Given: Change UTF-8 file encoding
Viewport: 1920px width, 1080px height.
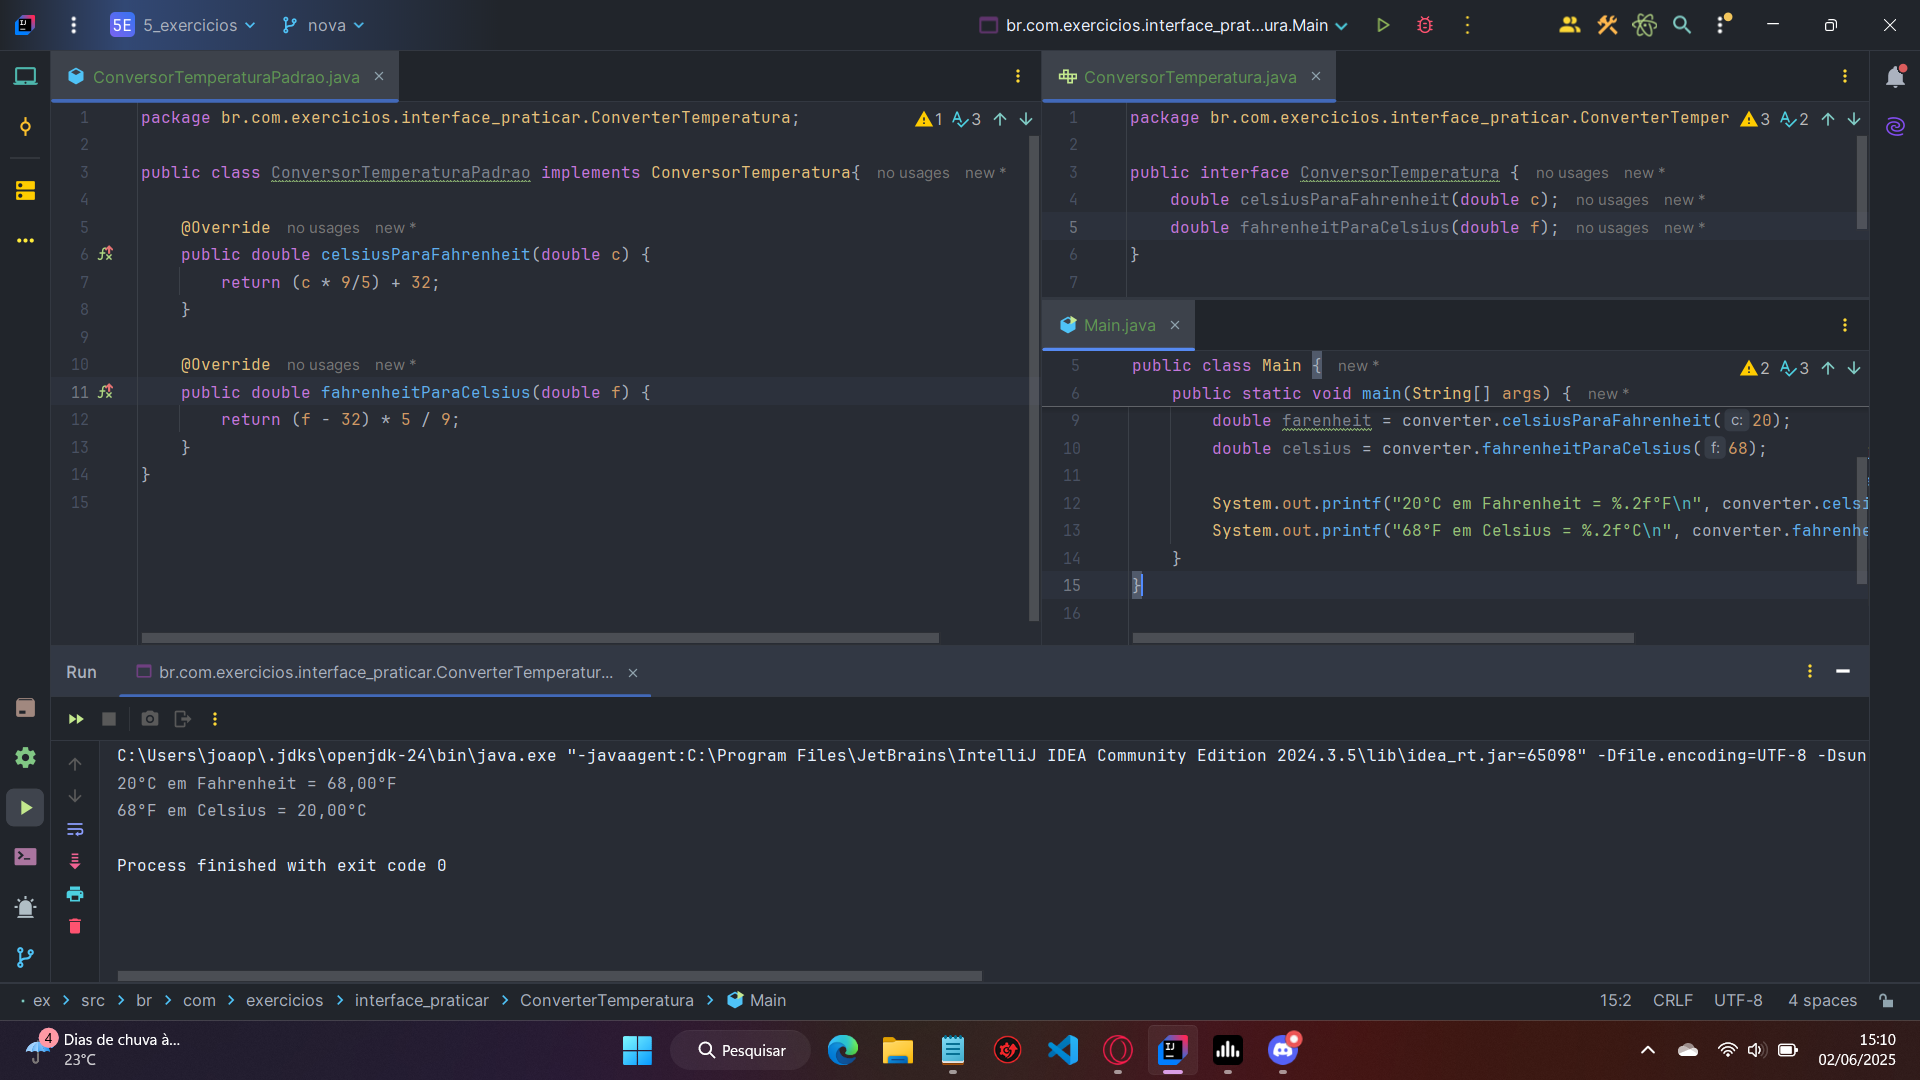Looking at the screenshot, I should pos(1738,1000).
